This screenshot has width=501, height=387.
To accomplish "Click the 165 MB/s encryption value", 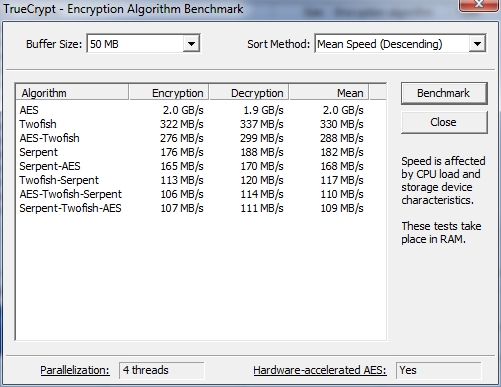I will (x=182, y=166).
